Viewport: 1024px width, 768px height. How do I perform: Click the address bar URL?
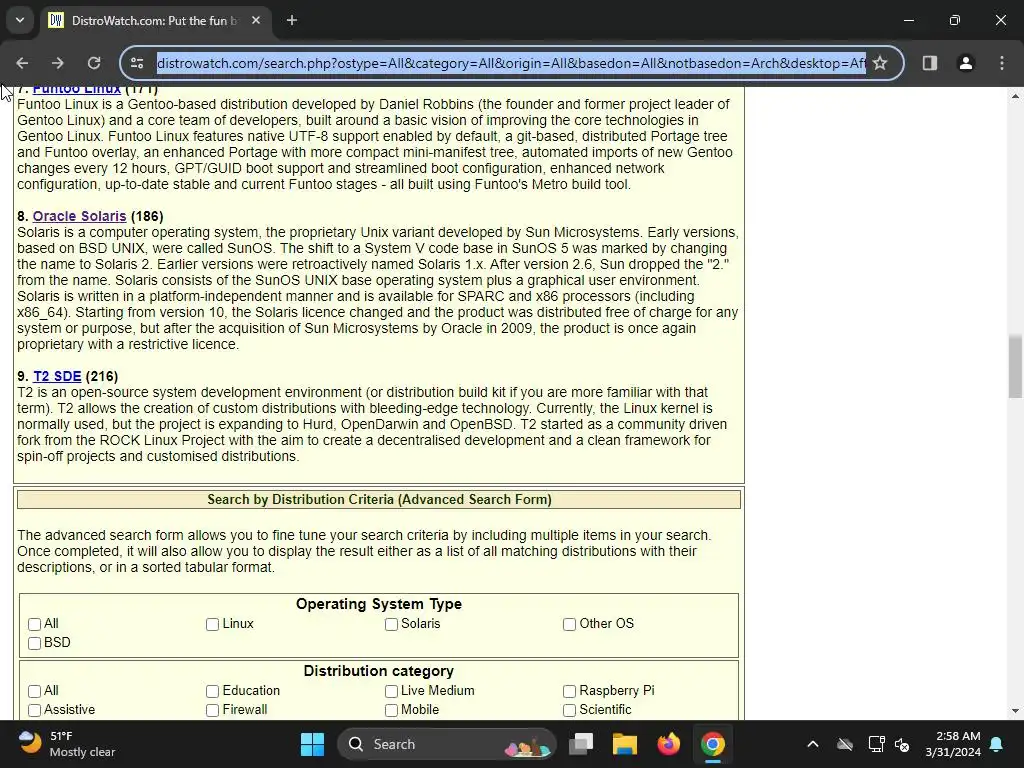(511, 63)
